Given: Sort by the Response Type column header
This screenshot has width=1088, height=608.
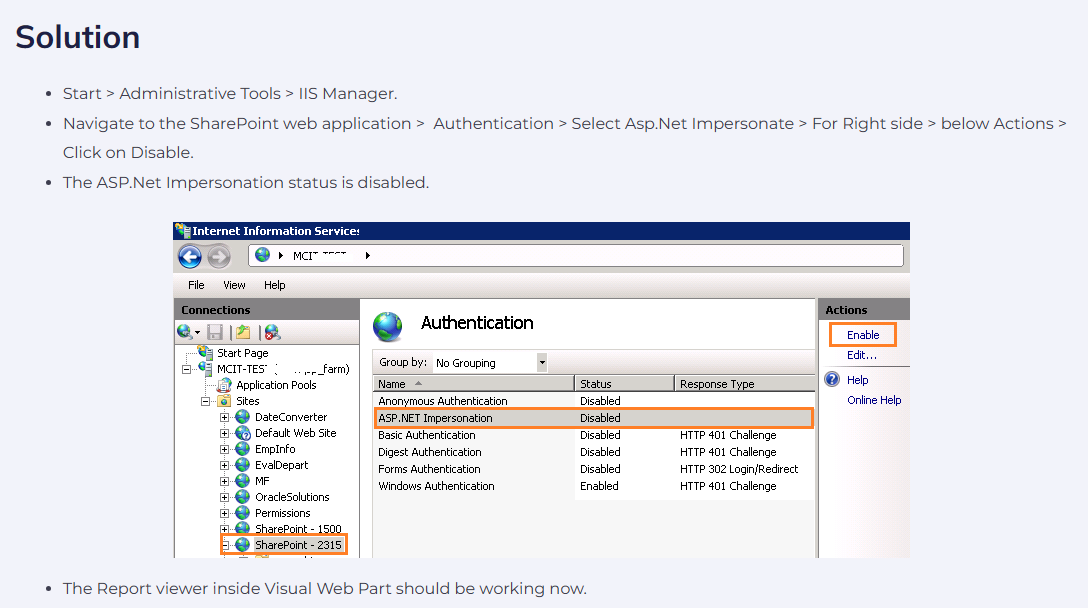Looking at the screenshot, I should 745,384.
